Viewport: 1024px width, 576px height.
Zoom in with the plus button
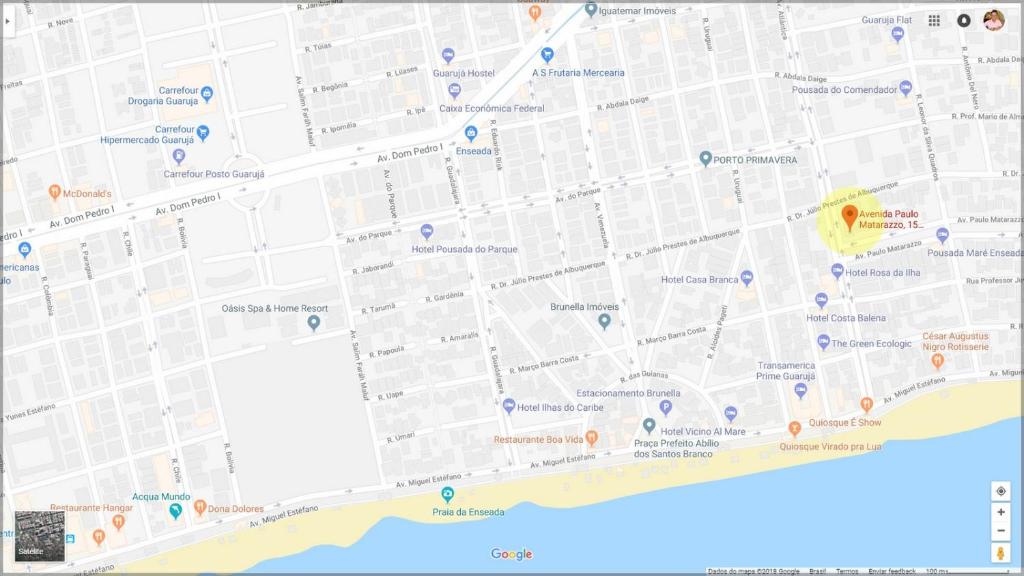[1000, 512]
